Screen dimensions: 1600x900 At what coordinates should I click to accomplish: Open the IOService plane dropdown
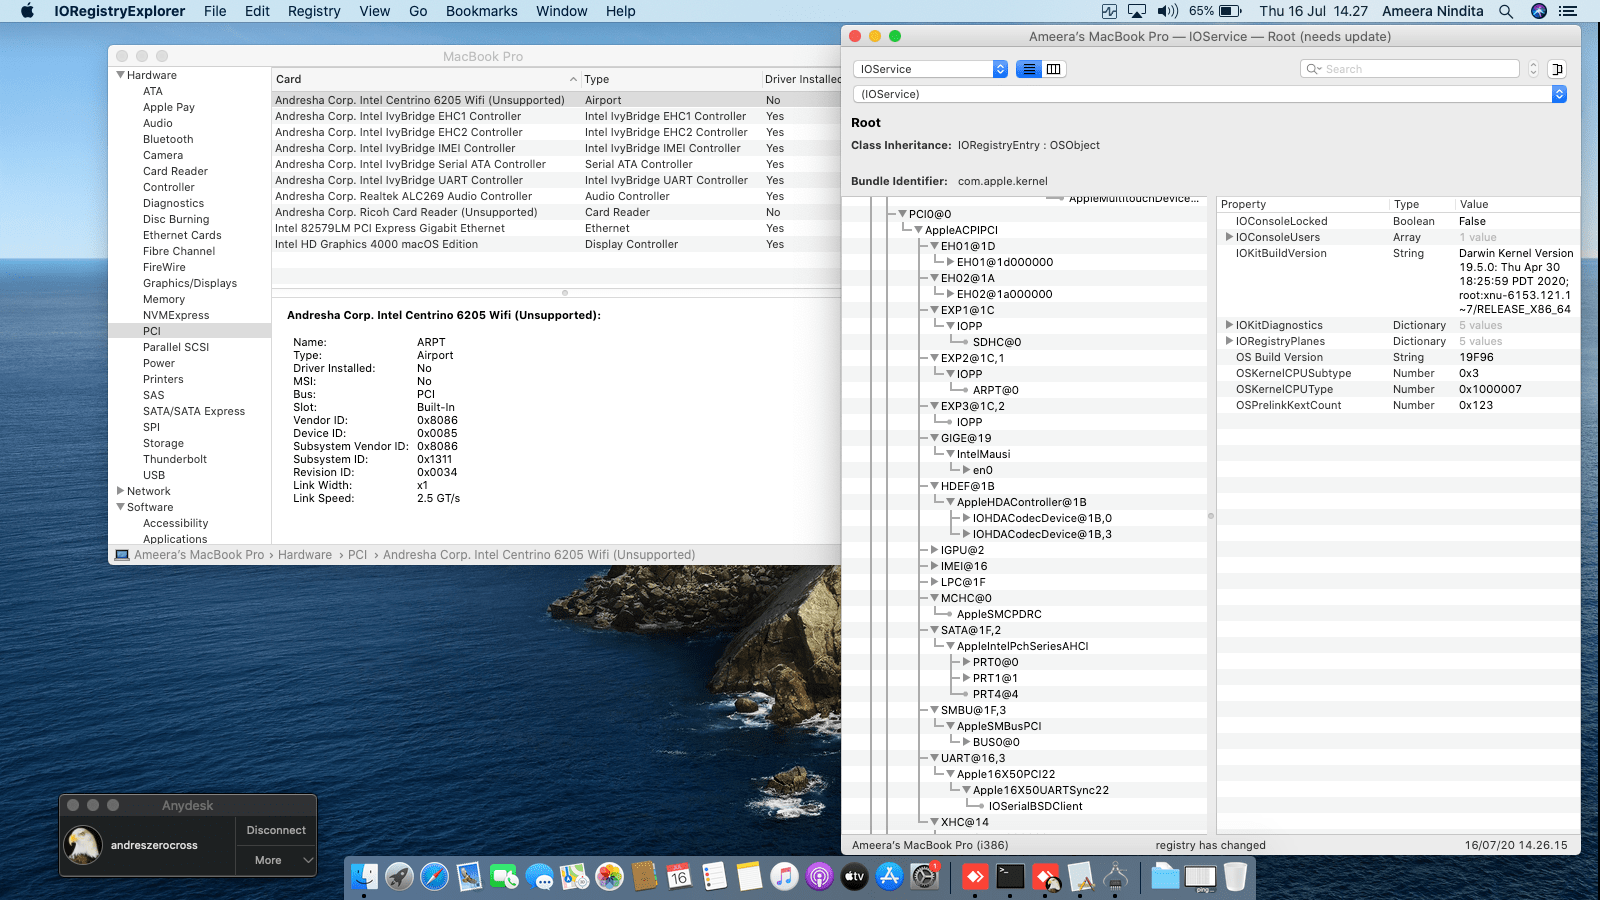[930, 69]
